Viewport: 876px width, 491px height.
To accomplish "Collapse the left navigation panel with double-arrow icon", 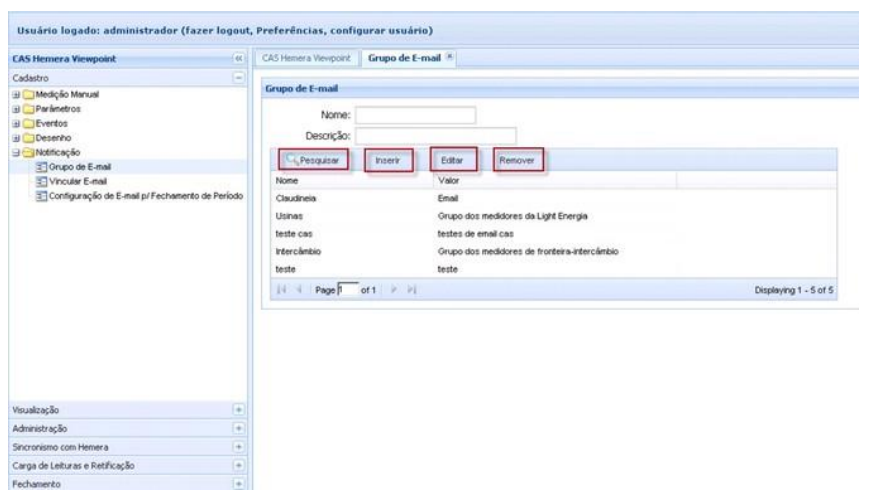I will tap(236, 60).
